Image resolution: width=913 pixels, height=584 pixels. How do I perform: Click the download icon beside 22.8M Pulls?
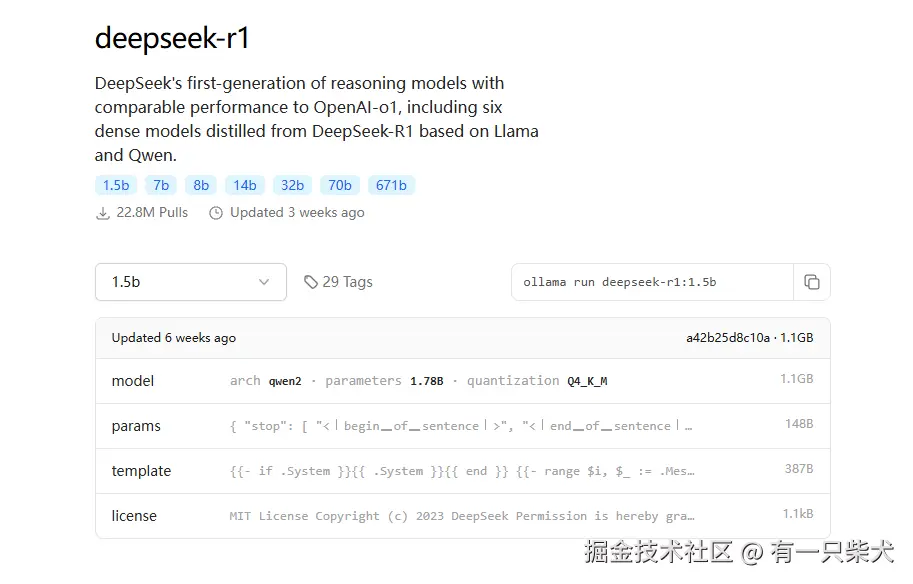pos(102,213)
